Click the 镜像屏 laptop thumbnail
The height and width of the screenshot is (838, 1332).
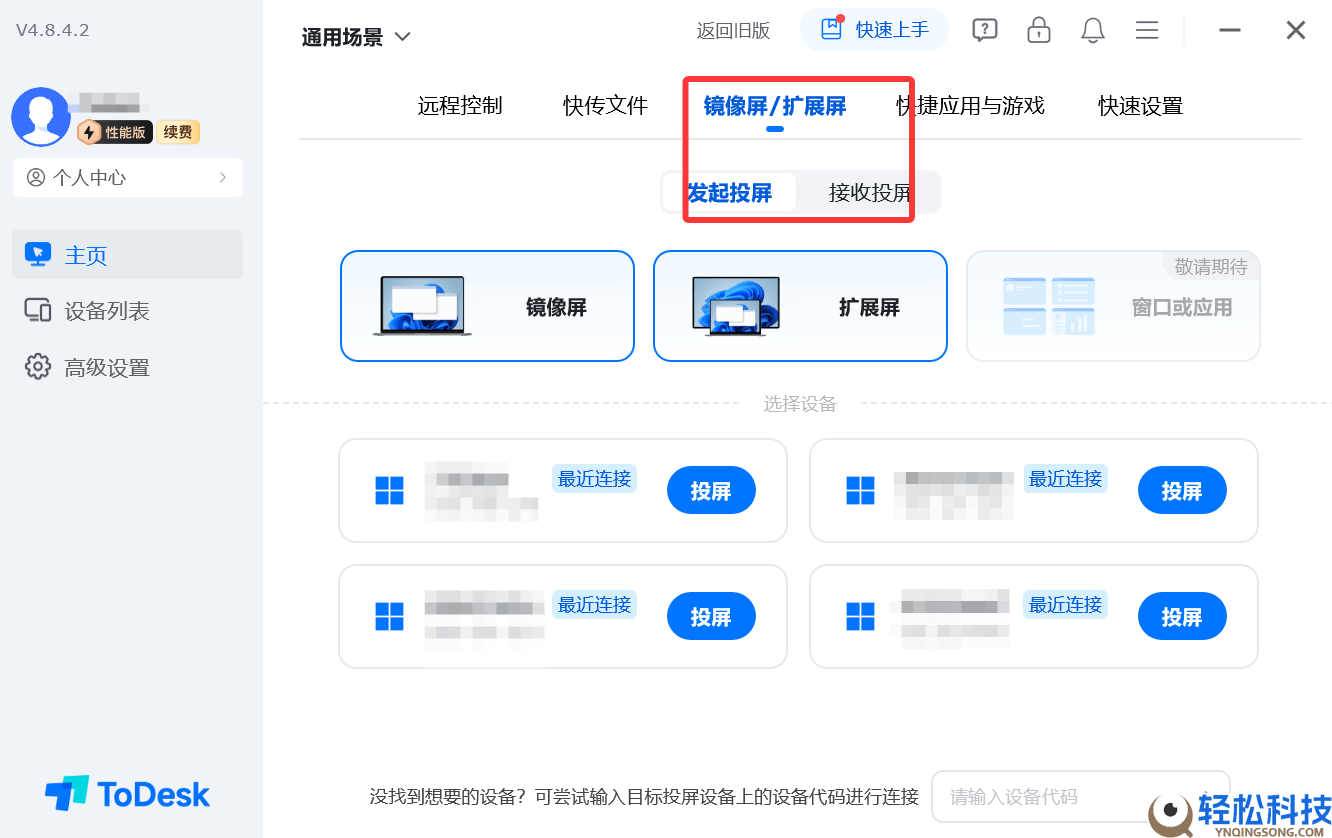coord(422,305)
